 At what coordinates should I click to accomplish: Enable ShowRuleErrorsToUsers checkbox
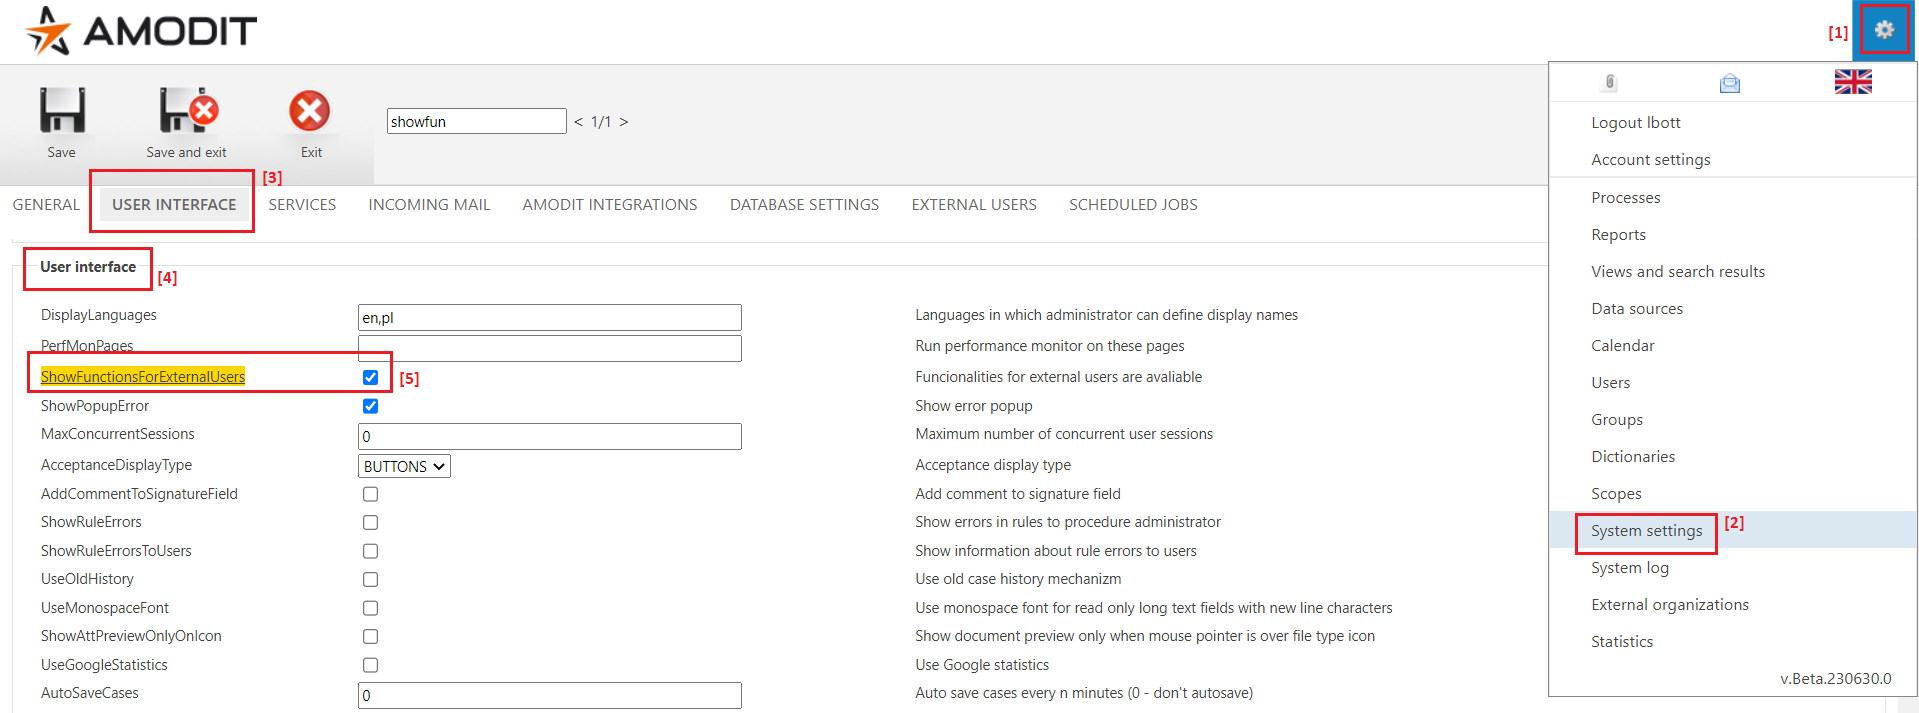pyautogui.click(x=371, y=551)
